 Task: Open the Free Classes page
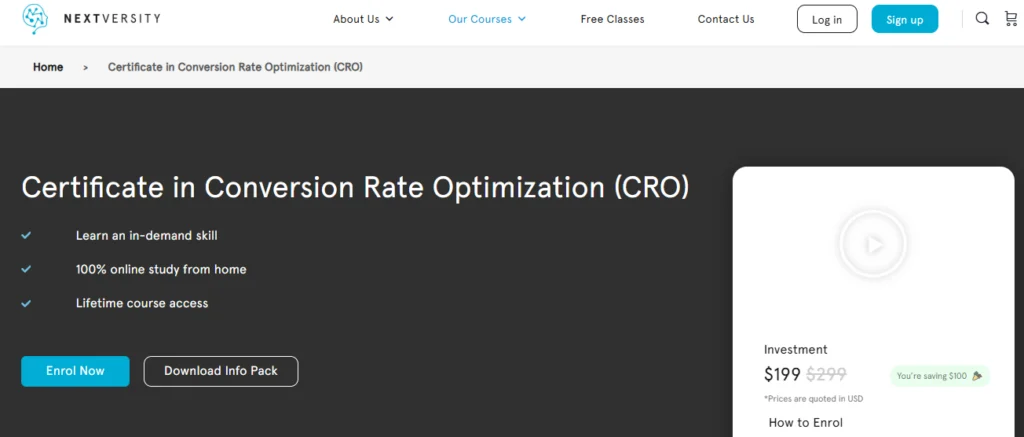(613, 19)
